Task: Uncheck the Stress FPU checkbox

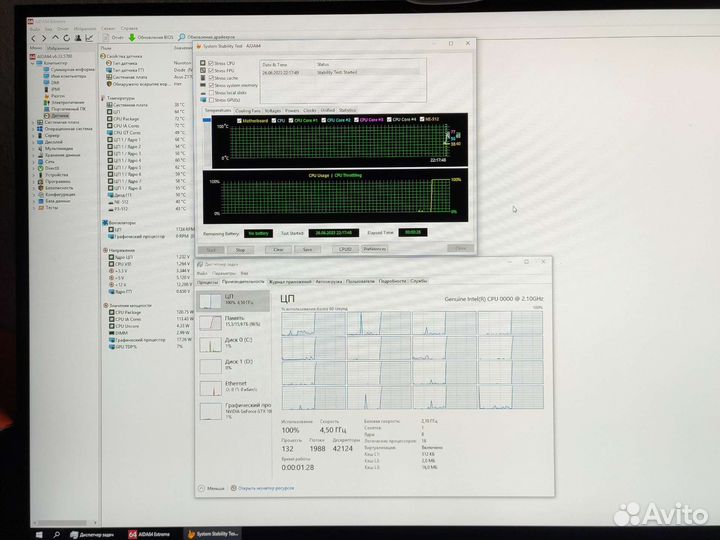Action: click(x=211, y=71)
